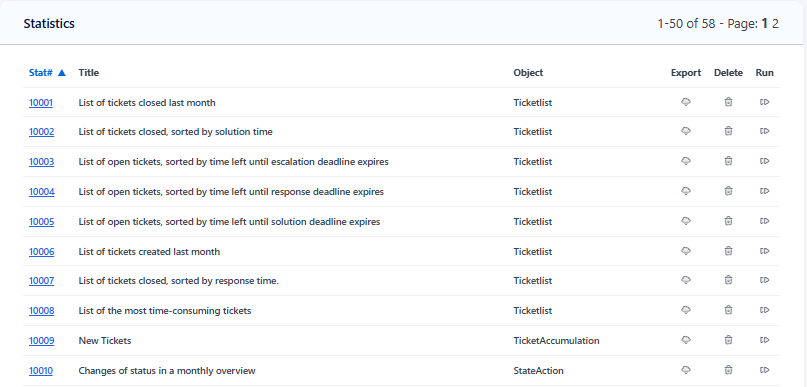The width and height of the screenshot is (807, 387).
Task: Open statistic number 10007 link
Action: (41, 280)
